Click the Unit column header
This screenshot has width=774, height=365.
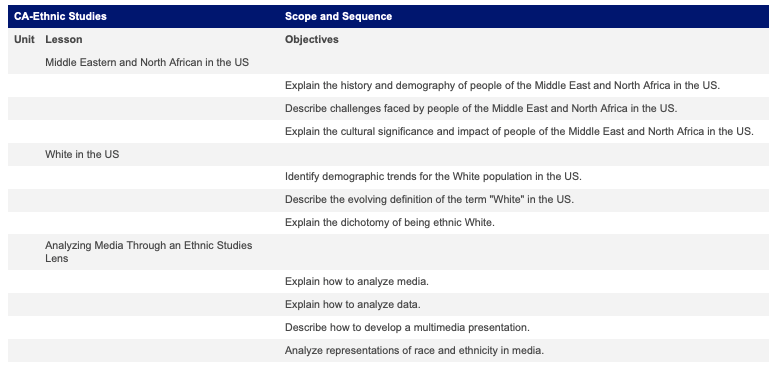[x=24, y=40]
